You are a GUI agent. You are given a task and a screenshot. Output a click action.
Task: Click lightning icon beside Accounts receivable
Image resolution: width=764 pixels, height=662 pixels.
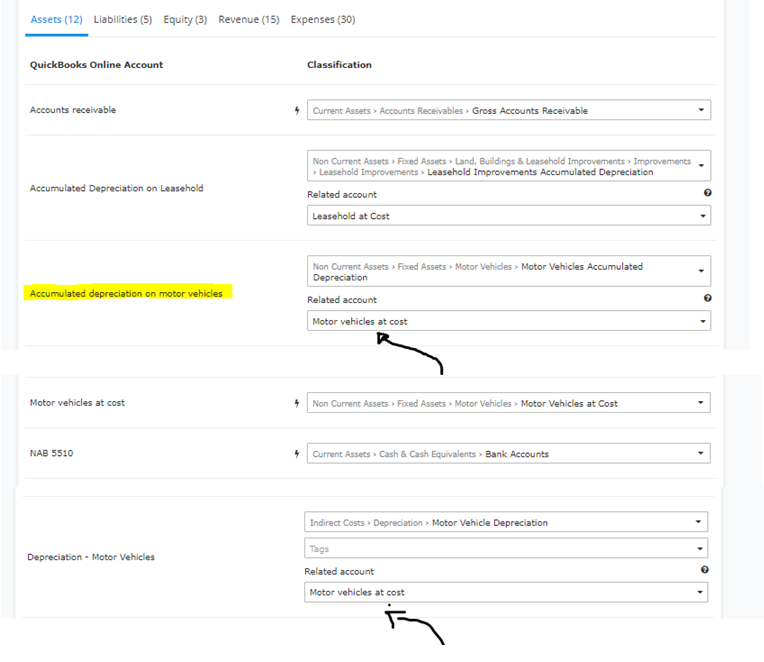[x=297, y=111]
